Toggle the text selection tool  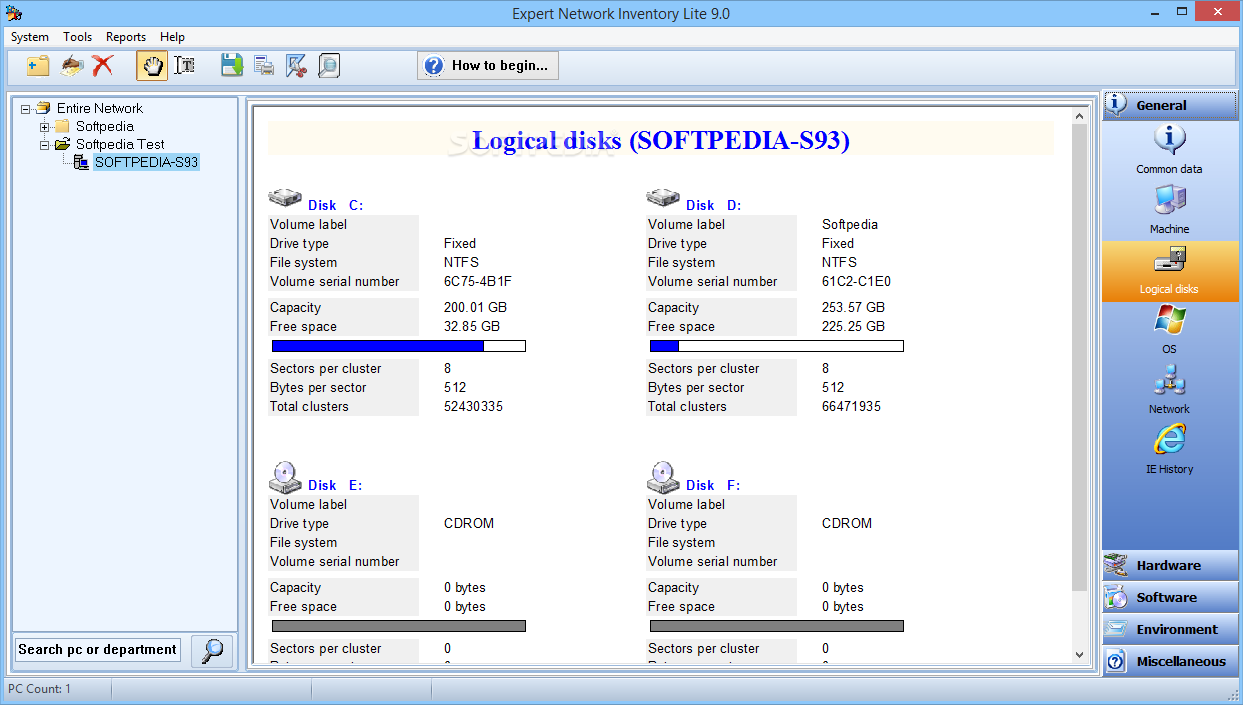click(x=185, y=66)
